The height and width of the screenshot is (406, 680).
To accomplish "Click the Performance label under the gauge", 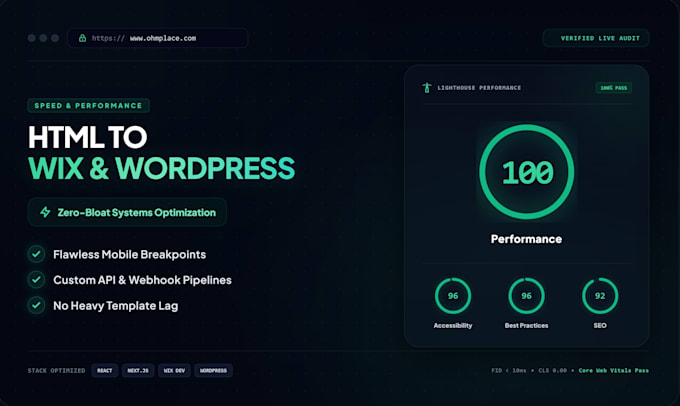I will click(x=526, y=239).
